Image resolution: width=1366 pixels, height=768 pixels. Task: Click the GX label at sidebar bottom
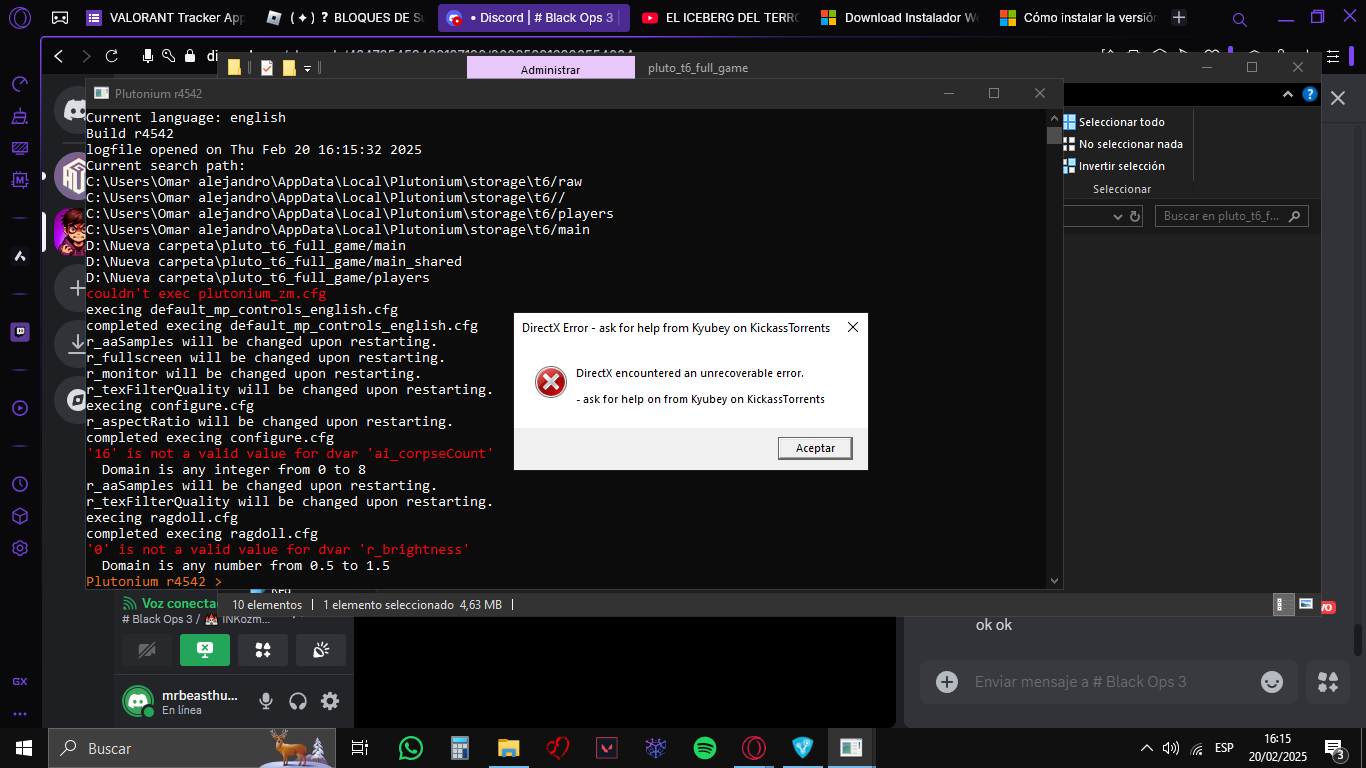click(20, 682)
